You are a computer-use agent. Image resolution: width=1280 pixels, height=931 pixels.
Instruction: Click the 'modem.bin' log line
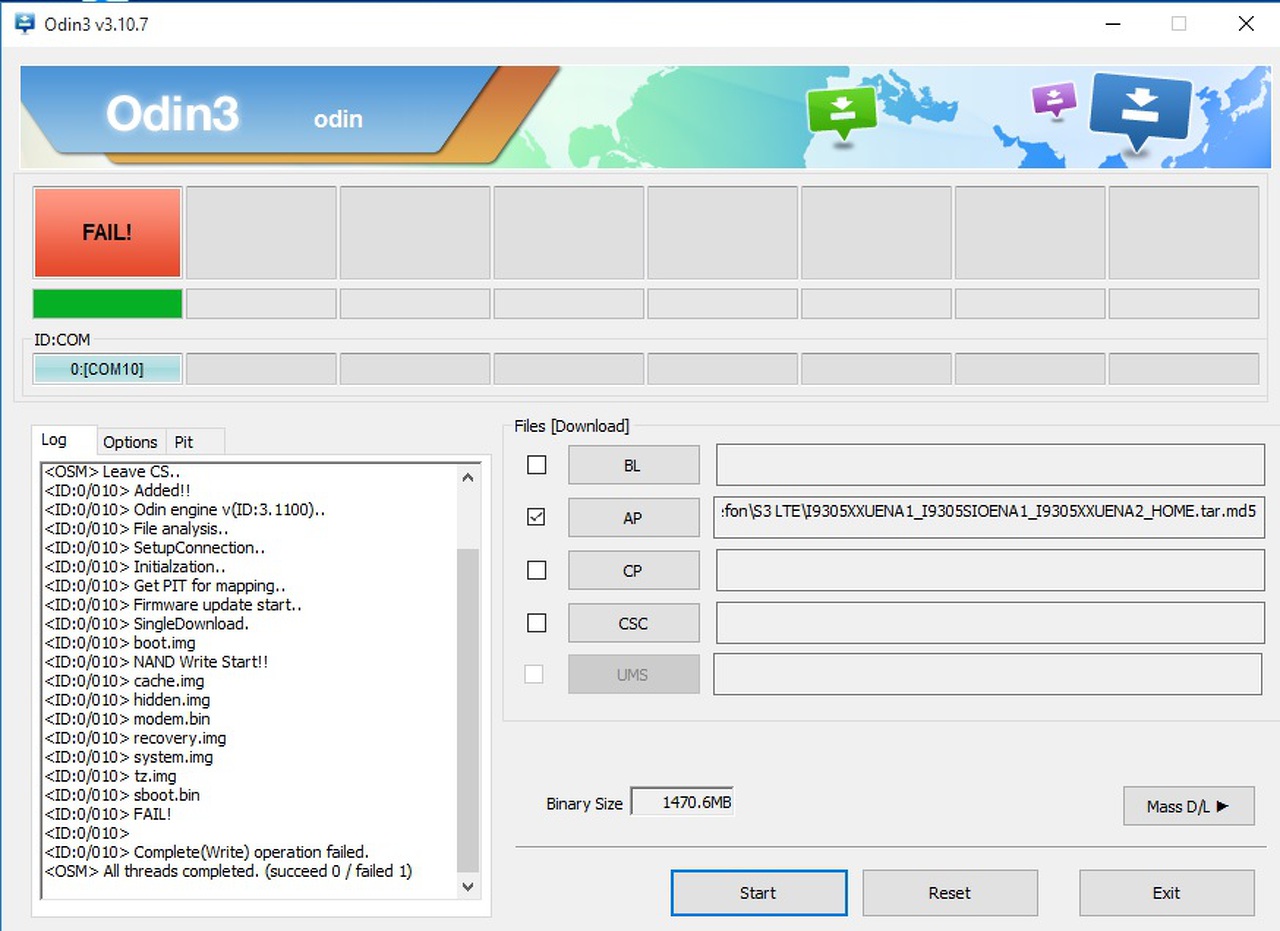point(127,719)
